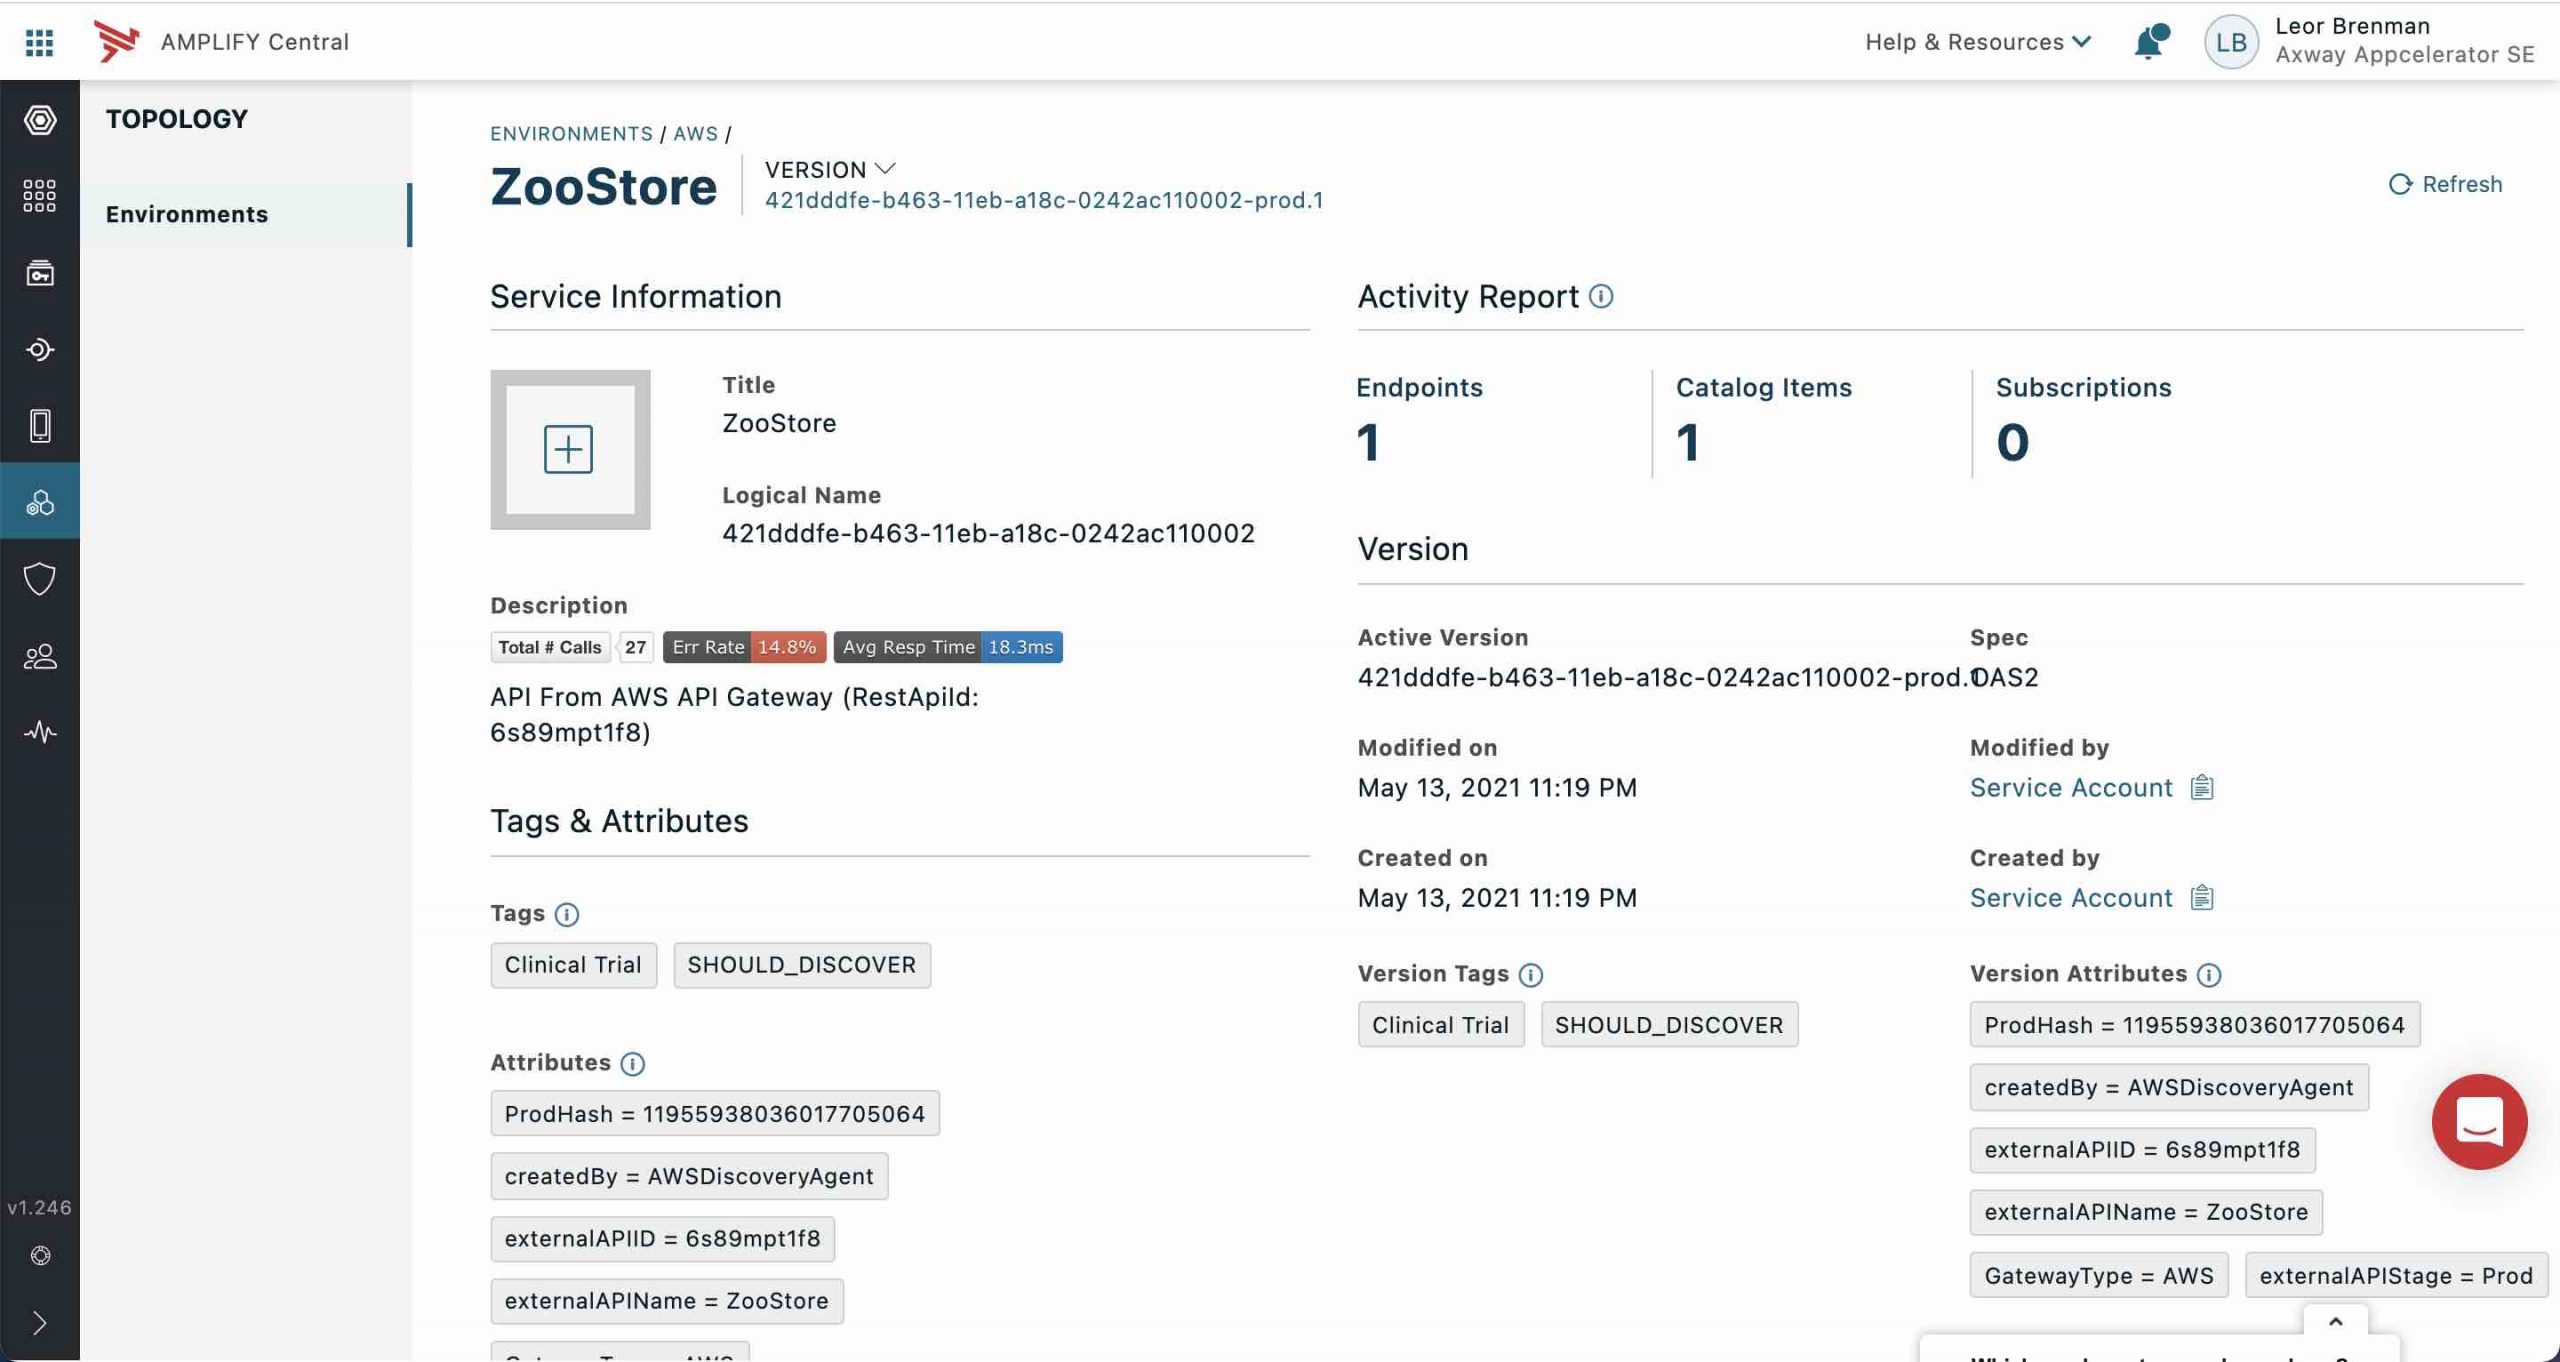Click the AWS breadcrumb link
This screenshot has width=2560, height=1362.
[695, 134]
